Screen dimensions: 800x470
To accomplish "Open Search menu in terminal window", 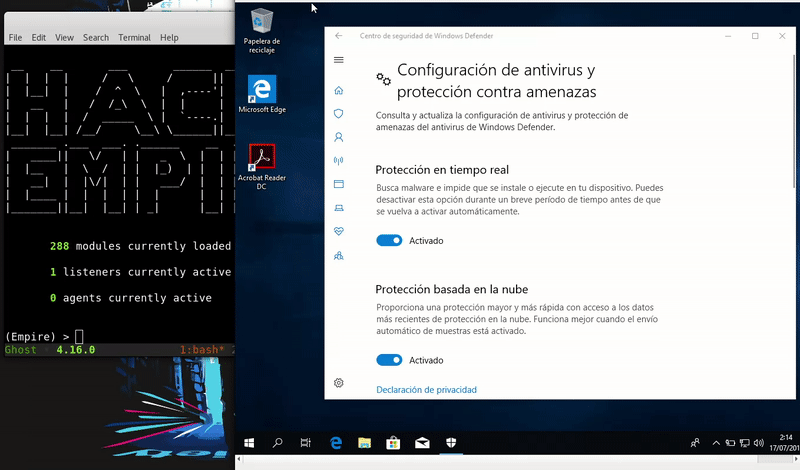I will (96, 37).
